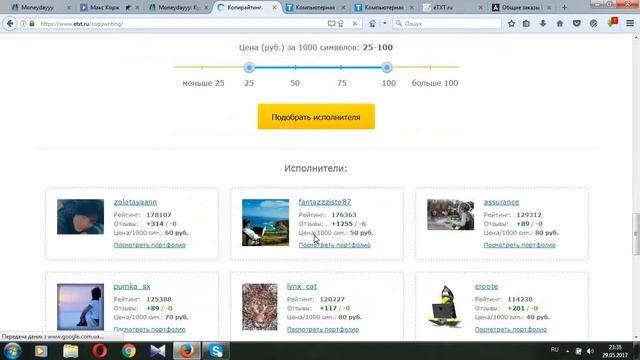Open the dropdown arrow beside the toolbar home icon
Viewport: 640px width, 360px height.
(x=384, y=24)
